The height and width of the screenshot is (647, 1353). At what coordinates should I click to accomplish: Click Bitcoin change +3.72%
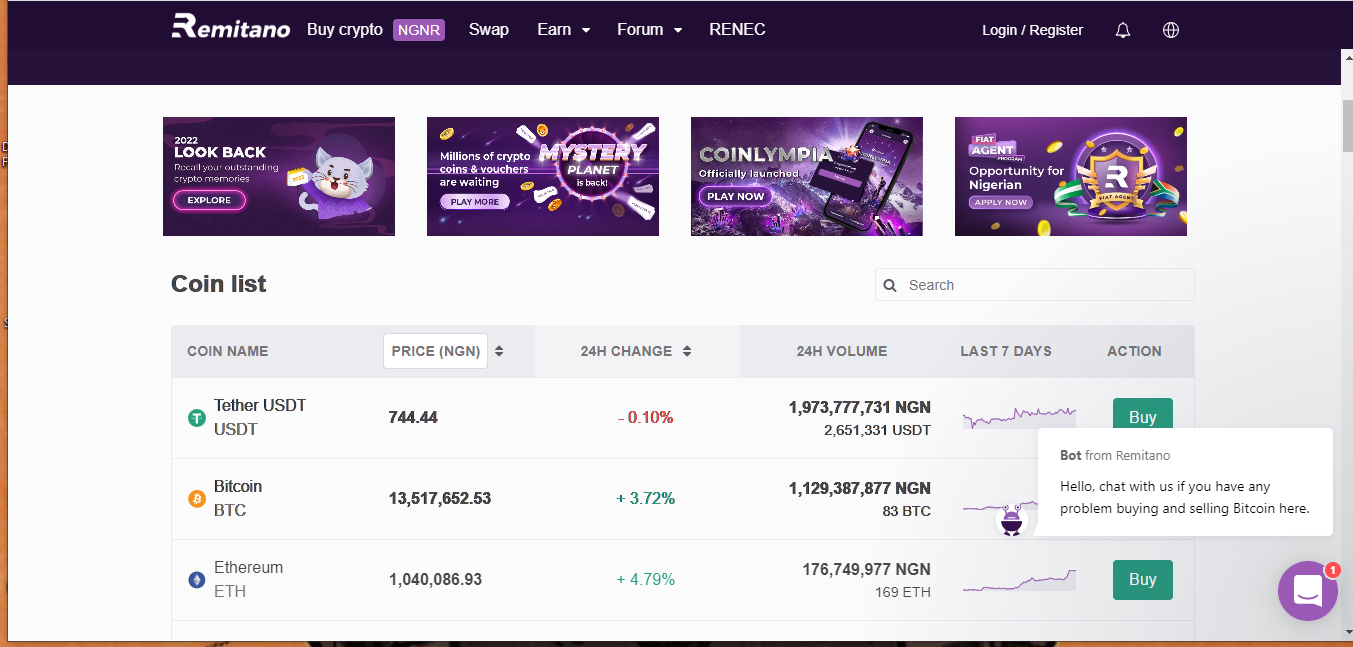pyautogui.click(x=645, y=499)
